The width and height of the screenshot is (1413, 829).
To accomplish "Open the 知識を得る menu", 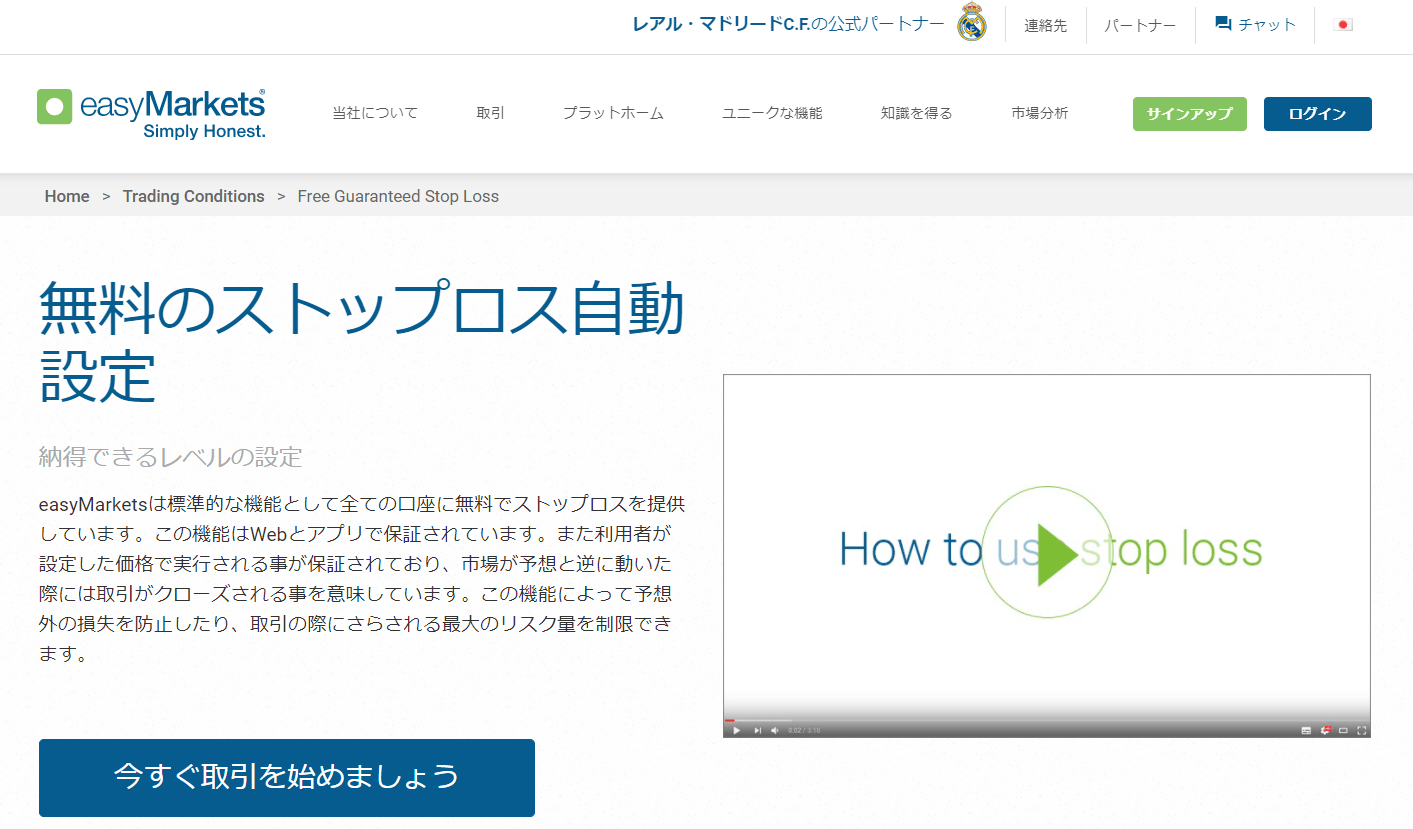I will [917, 113].
